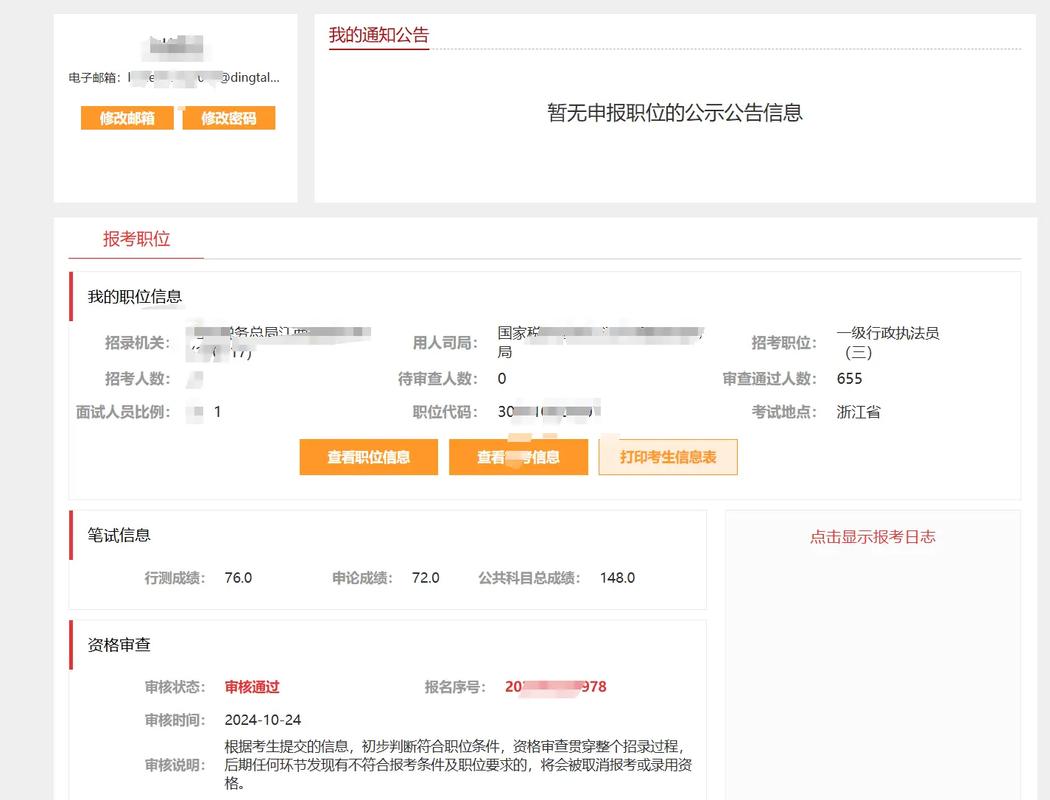Screen dimensions: 1050x800
Task: Click the 查看报考信息 button
Action: pos(519,457)
